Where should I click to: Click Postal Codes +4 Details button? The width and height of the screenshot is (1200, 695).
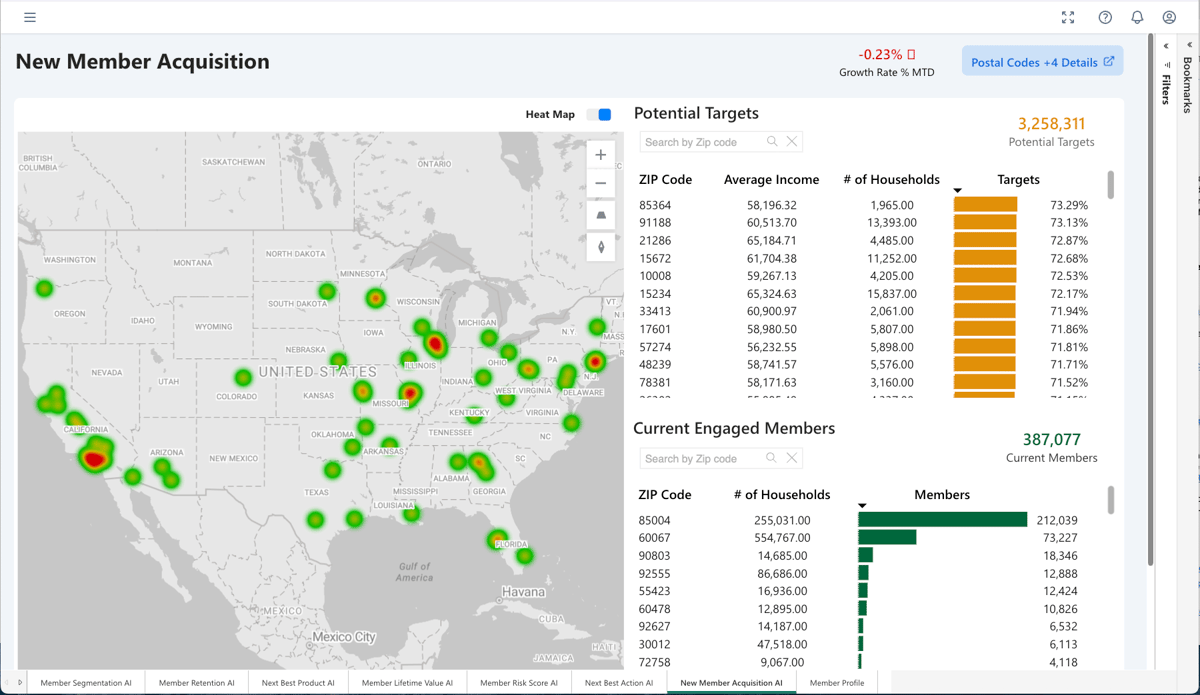coord(1042,62)
